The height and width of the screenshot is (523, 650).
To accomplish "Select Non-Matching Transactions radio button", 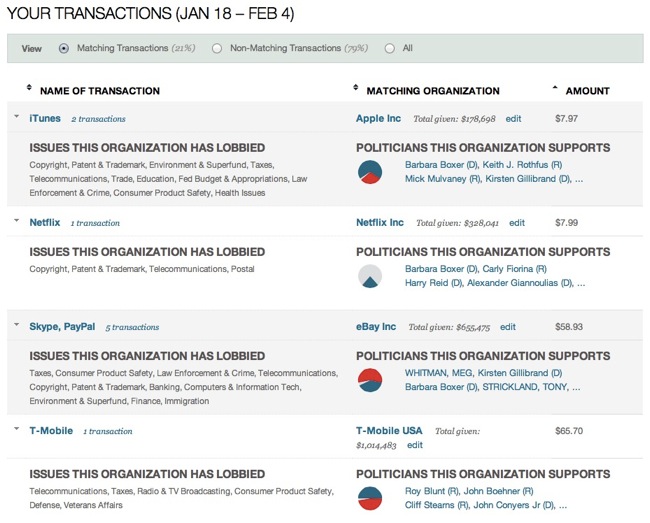I will [217, 48].
